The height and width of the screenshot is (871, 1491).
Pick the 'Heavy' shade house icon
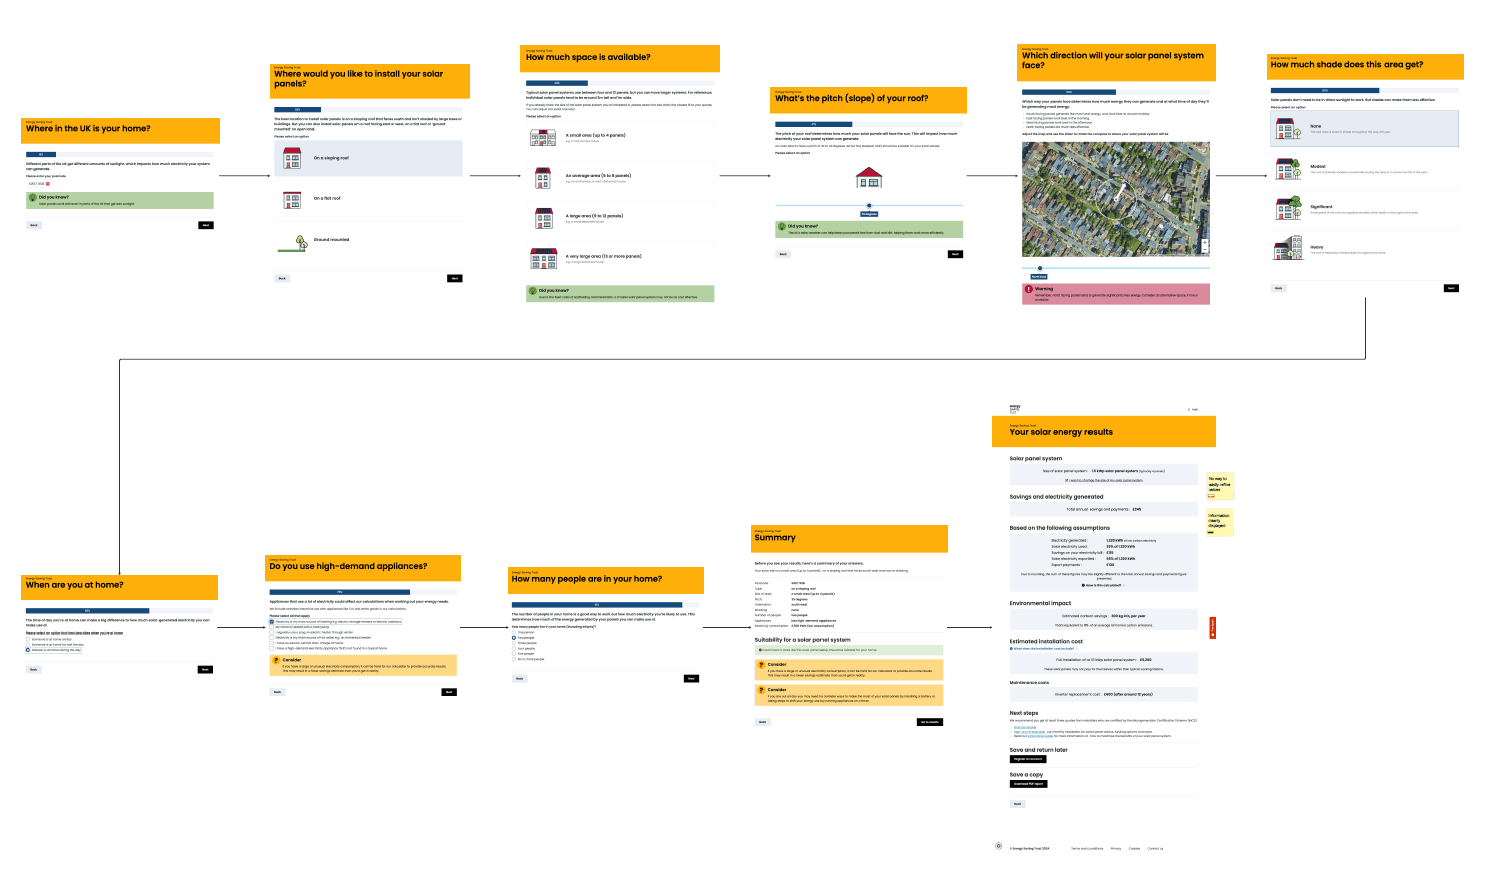coord(1287,249)
